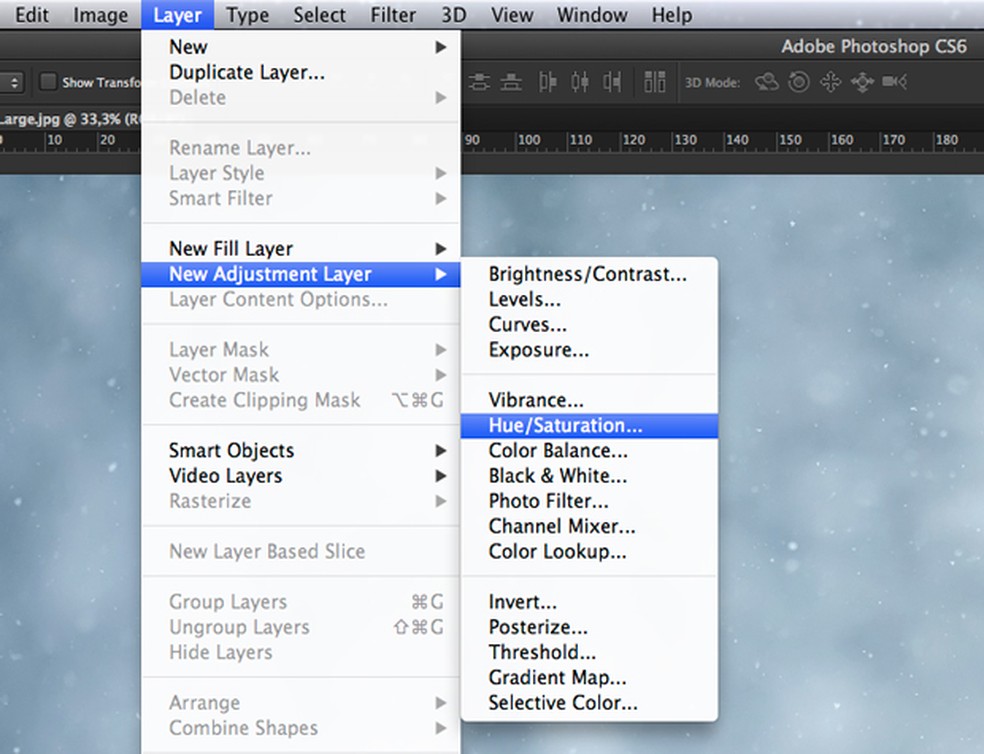Screen dimensions: 984x754
Task: Choose New from the Layer menu
Action: pos(301,47)
